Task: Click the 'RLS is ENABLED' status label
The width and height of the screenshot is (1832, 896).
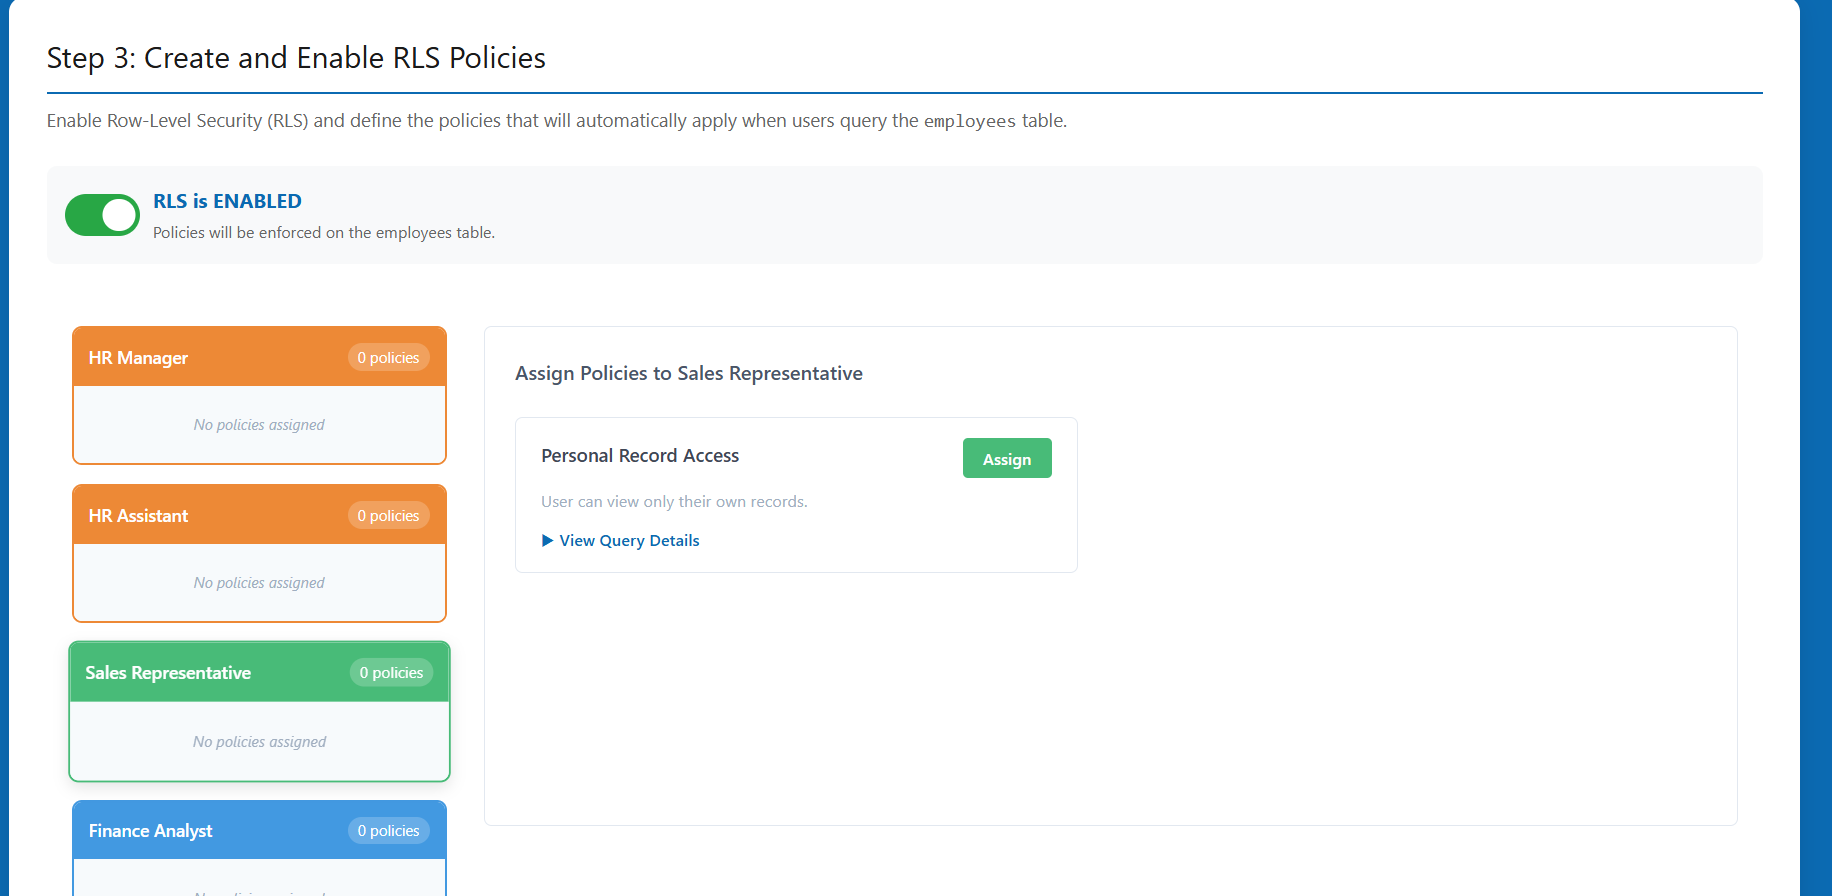Action: coord(227,201)
